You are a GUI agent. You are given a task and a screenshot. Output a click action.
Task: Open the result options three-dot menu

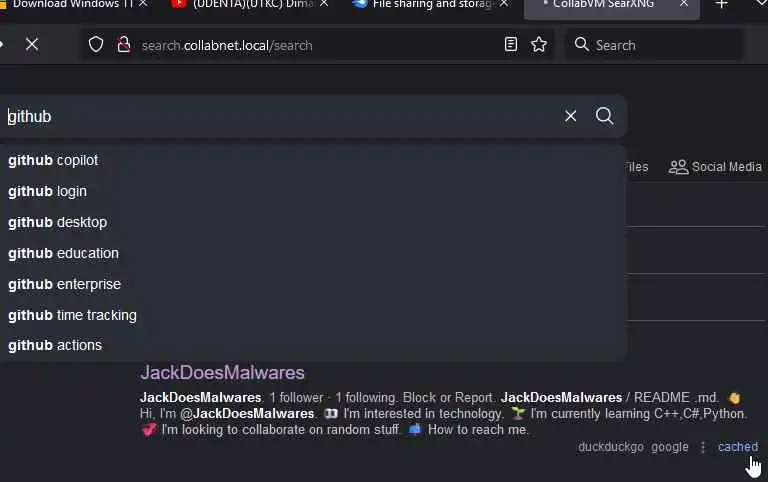(703, 447)
